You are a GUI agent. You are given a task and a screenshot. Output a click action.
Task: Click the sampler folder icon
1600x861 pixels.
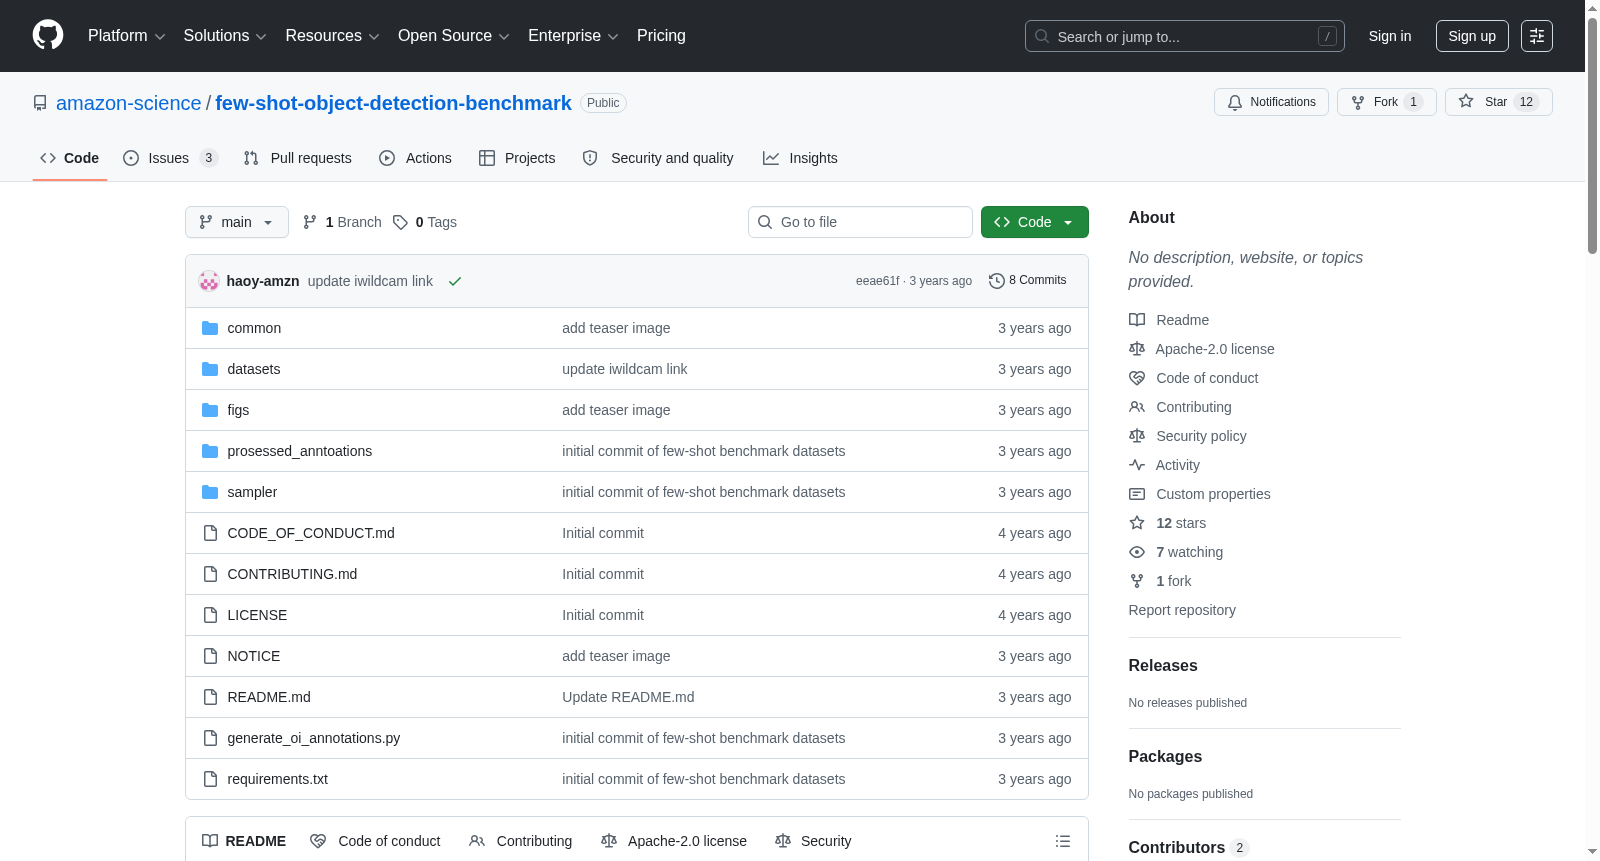pos(210,492)
